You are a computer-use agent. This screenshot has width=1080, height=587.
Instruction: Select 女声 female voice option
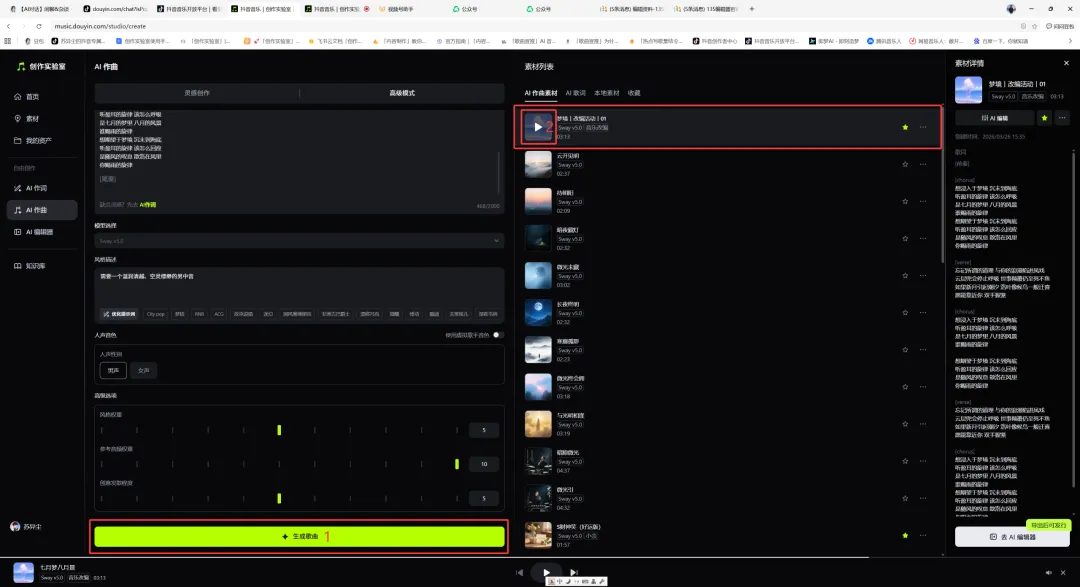tap(143, 371)
